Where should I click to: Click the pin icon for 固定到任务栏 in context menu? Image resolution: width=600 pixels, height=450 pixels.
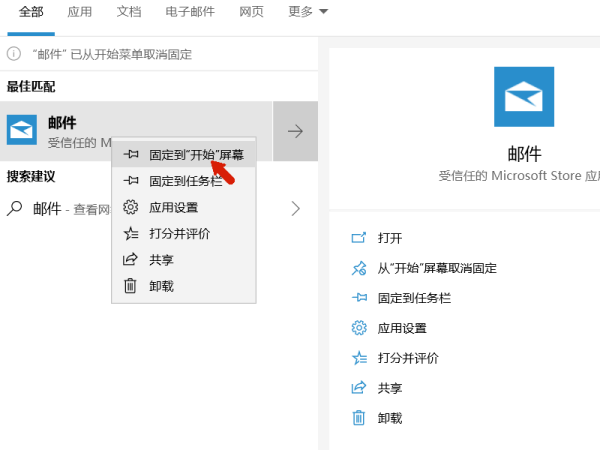[x=130, y=180]
